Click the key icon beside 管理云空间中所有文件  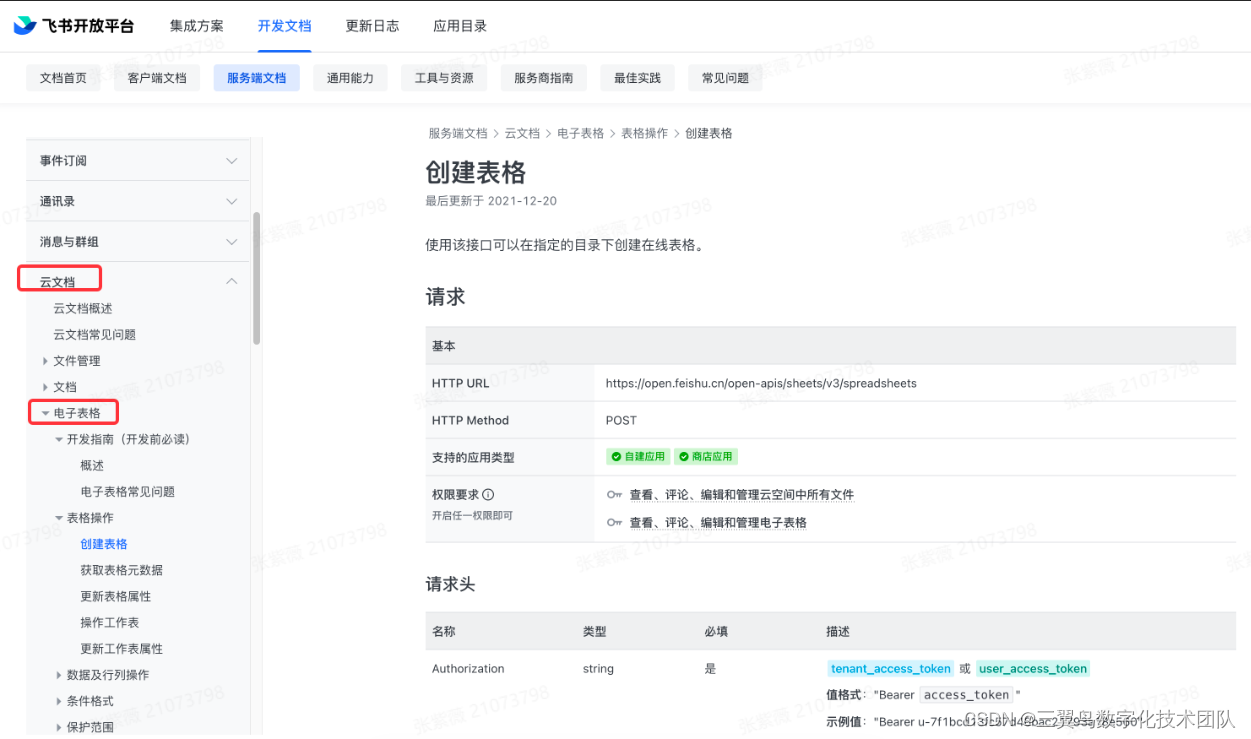[614, 494]
